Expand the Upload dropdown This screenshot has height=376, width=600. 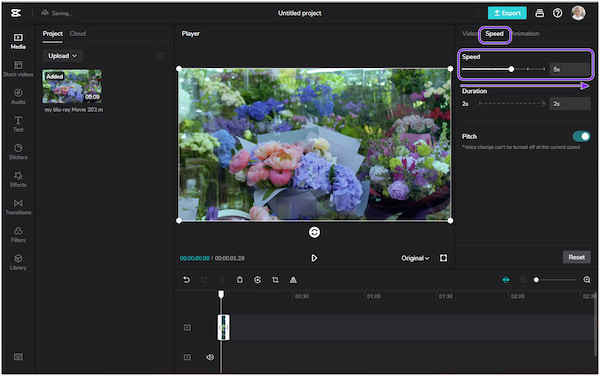(x=63, y=56)
